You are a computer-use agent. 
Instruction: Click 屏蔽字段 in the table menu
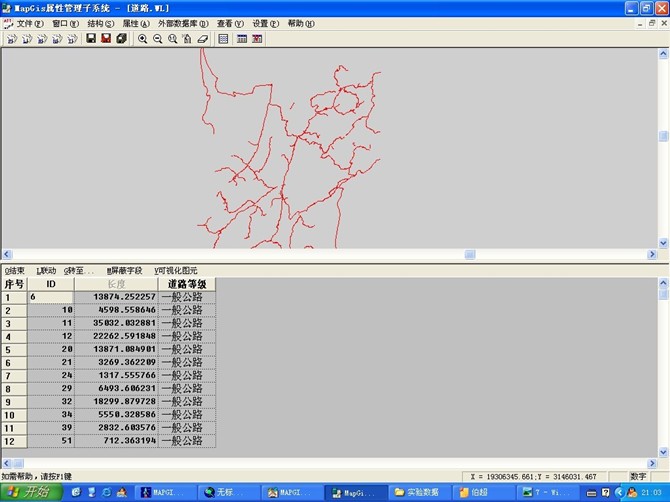pyautogui.click(x=125, y=271)
